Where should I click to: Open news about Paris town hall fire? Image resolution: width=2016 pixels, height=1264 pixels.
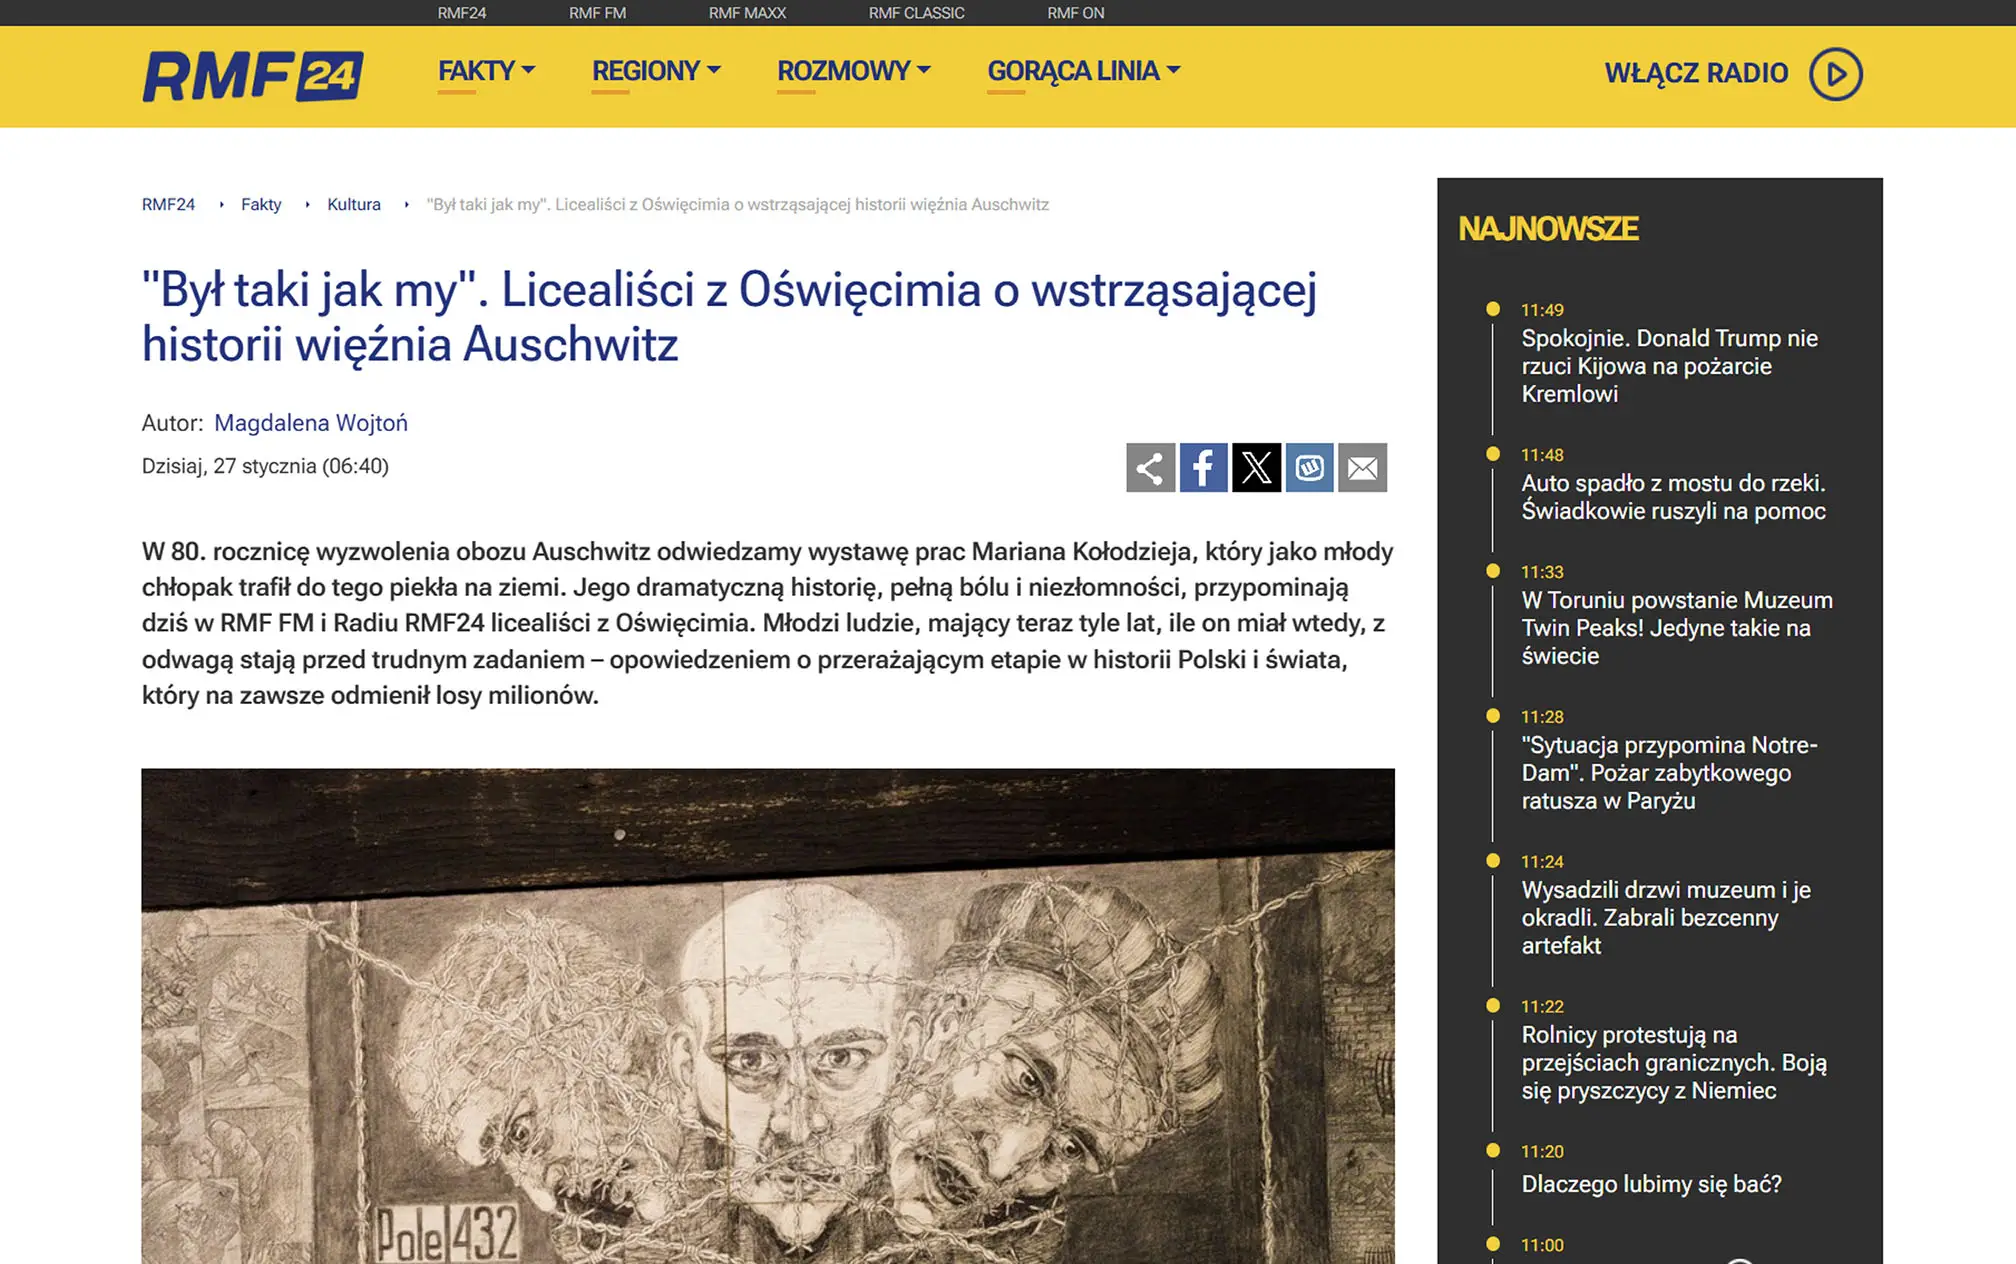pos(1669,773)
